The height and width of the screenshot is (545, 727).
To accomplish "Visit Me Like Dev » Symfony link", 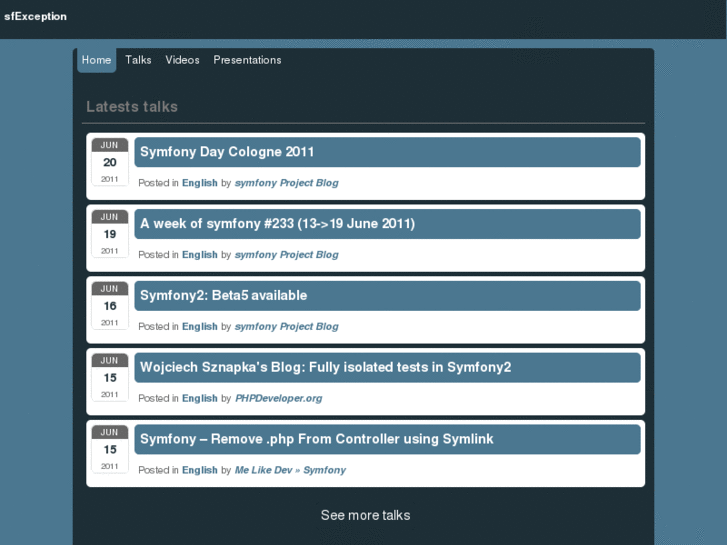I will 290,470.
